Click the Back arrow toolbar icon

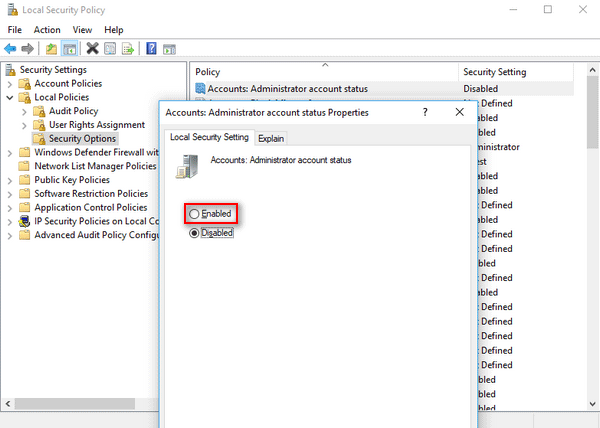click(10, 49)
